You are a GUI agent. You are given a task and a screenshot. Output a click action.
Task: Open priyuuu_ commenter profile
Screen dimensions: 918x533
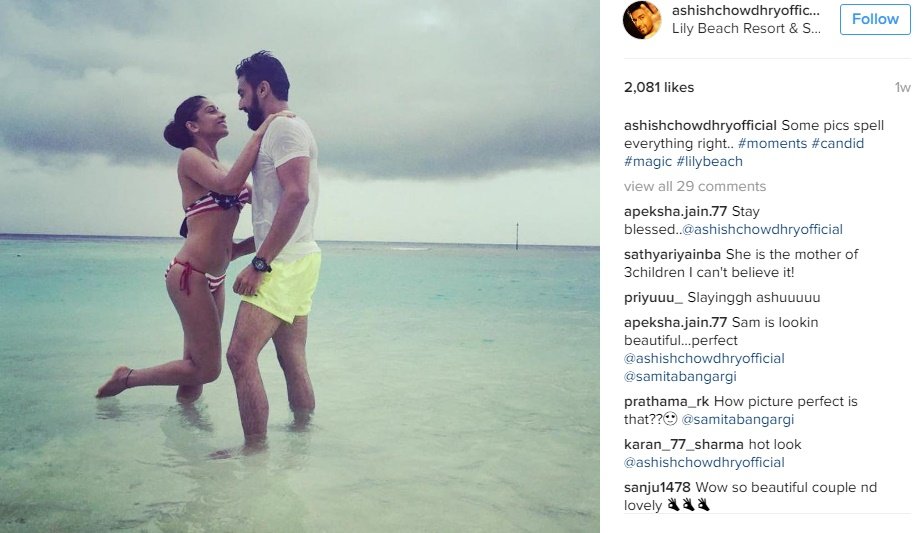(x=653, y=298)
